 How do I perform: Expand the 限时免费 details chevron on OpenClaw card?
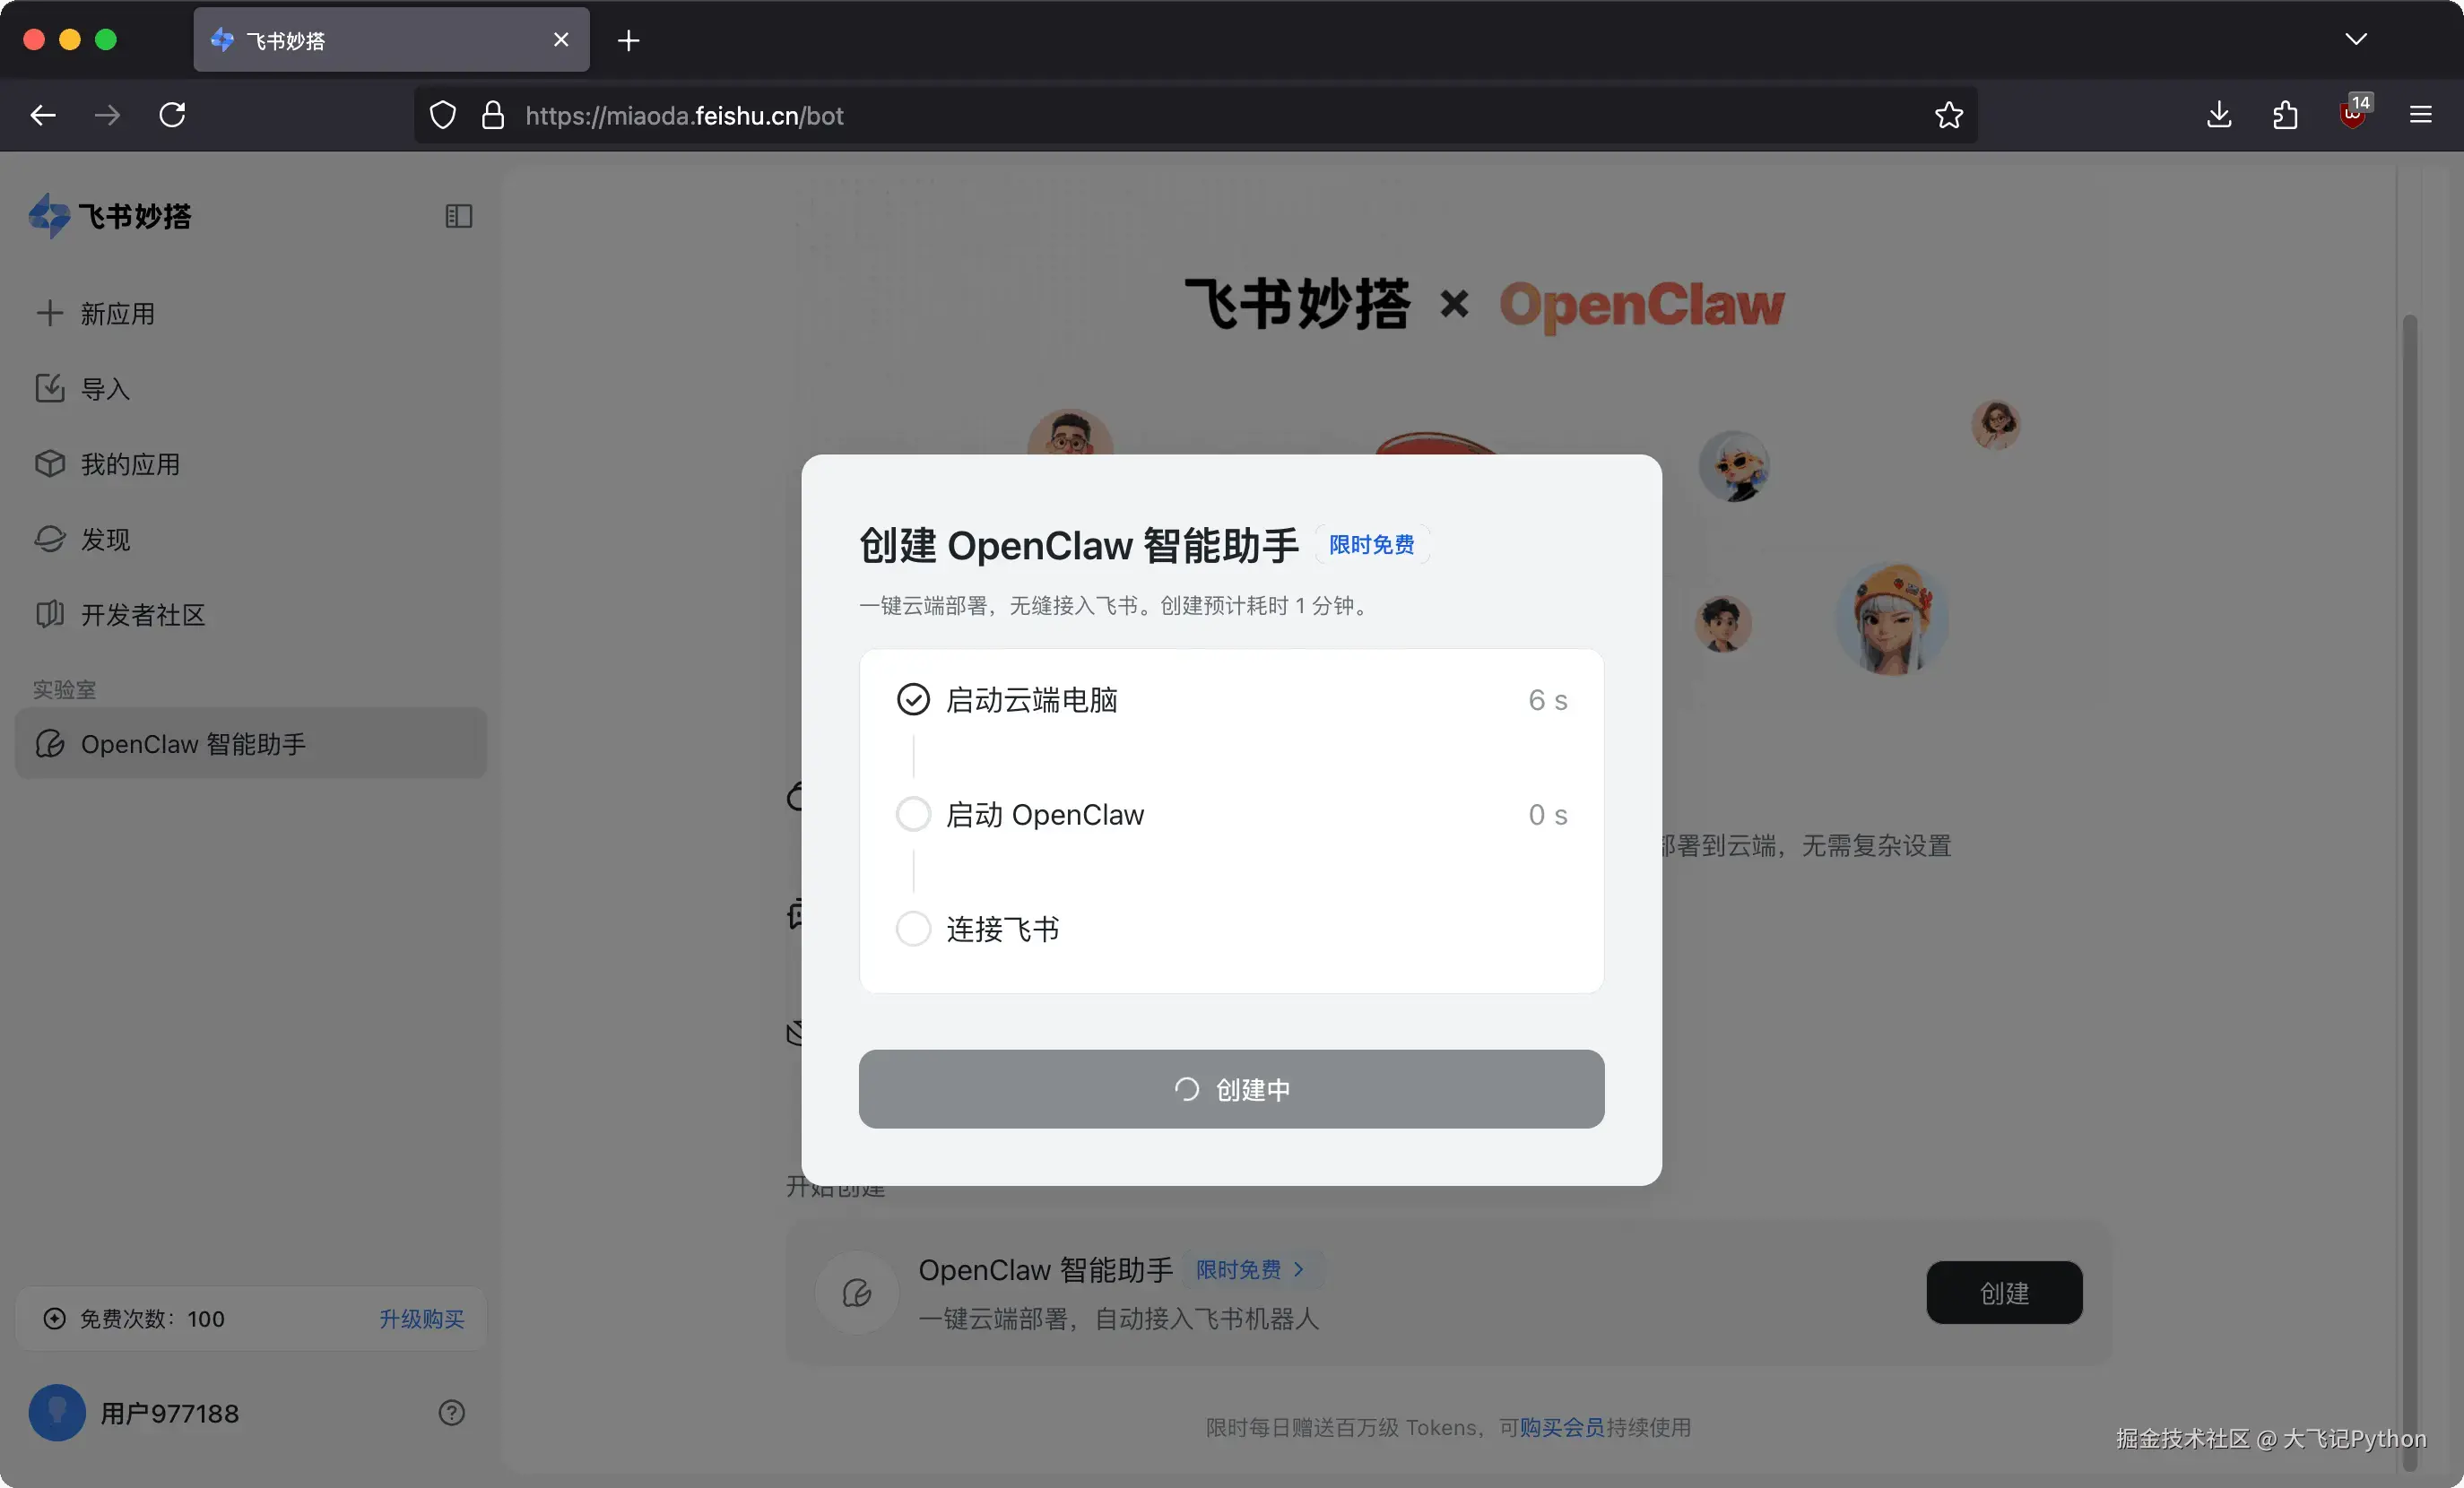pyautogui.click(x=1301, y=1269)
